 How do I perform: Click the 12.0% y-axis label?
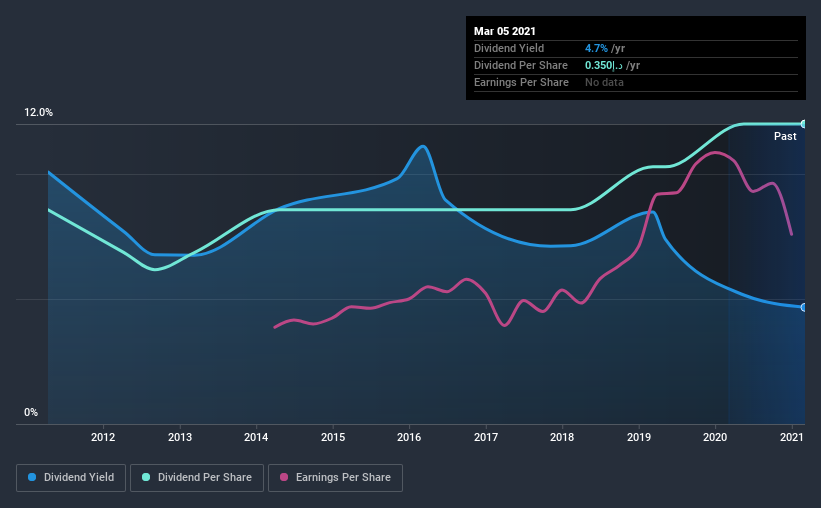point(38,113)
